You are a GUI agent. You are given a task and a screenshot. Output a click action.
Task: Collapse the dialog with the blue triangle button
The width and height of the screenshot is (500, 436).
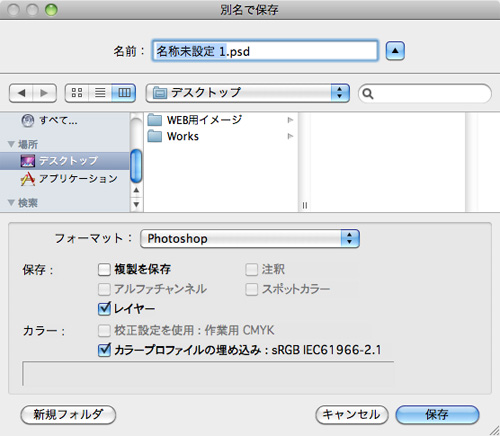coord(395,51)
